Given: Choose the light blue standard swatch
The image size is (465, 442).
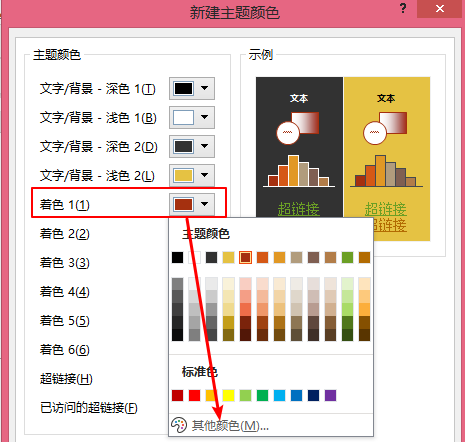Looking at the screenshot, I should point(279,395).
